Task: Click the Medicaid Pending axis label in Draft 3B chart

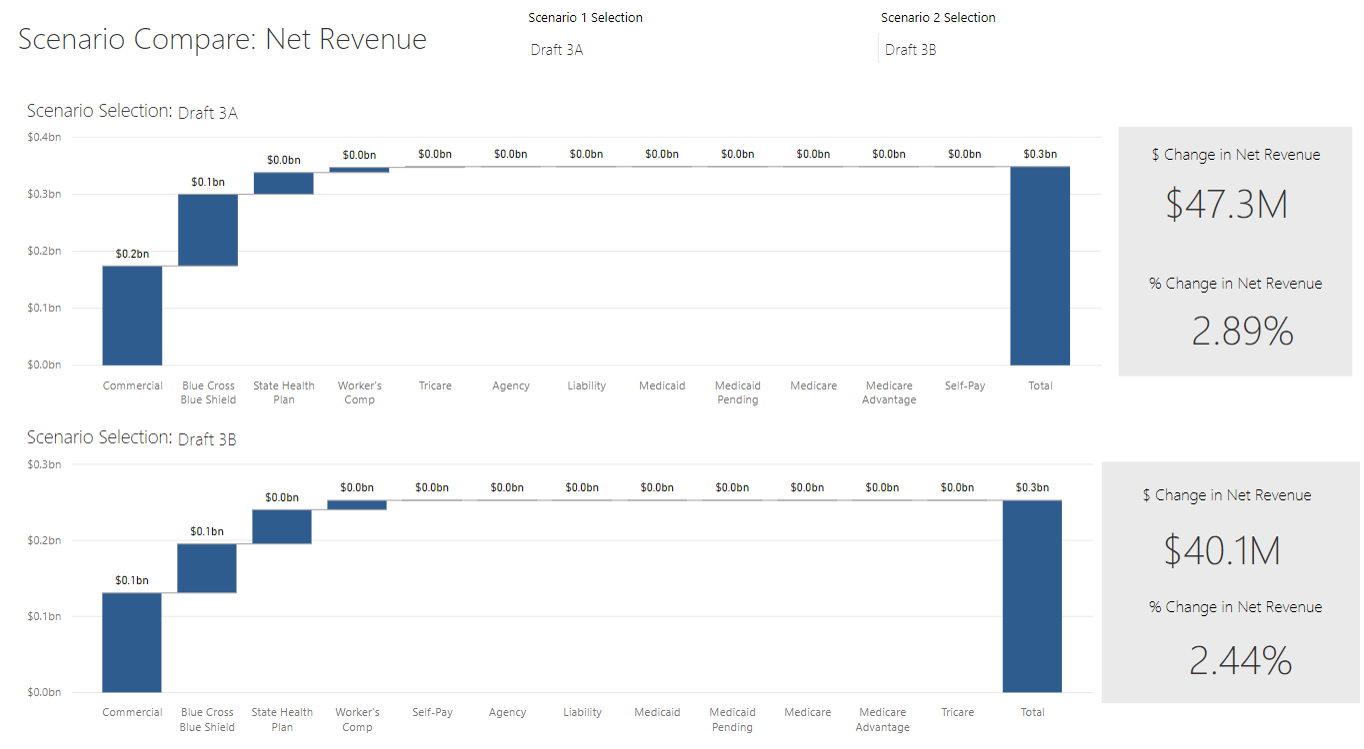Action: [x=732, y=720]
